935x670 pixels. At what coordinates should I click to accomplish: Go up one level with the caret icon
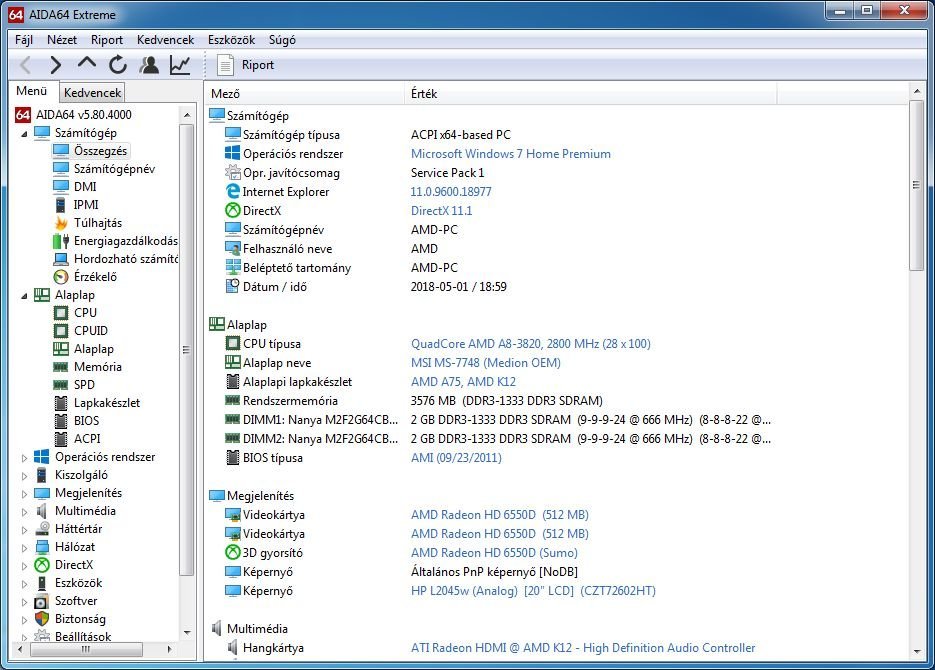[86, 63]
